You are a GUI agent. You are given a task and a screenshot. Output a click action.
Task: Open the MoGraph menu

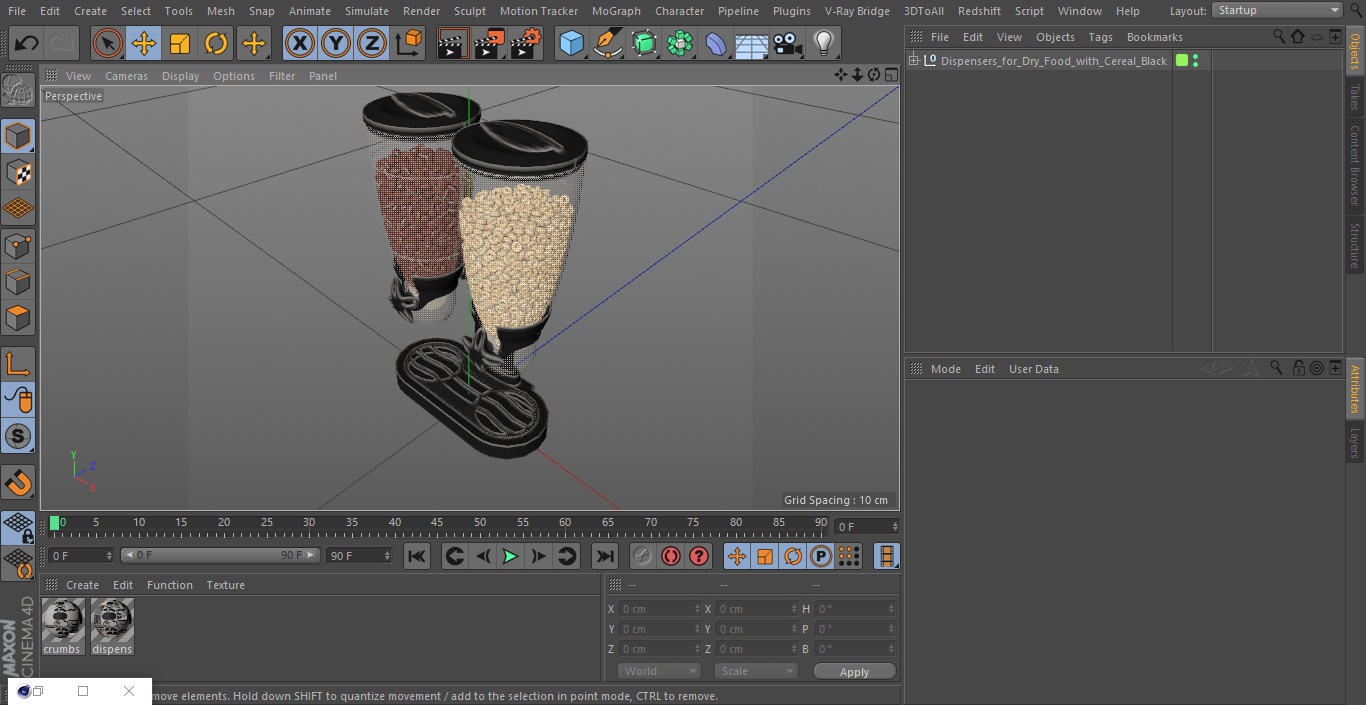tap(616, 11)
